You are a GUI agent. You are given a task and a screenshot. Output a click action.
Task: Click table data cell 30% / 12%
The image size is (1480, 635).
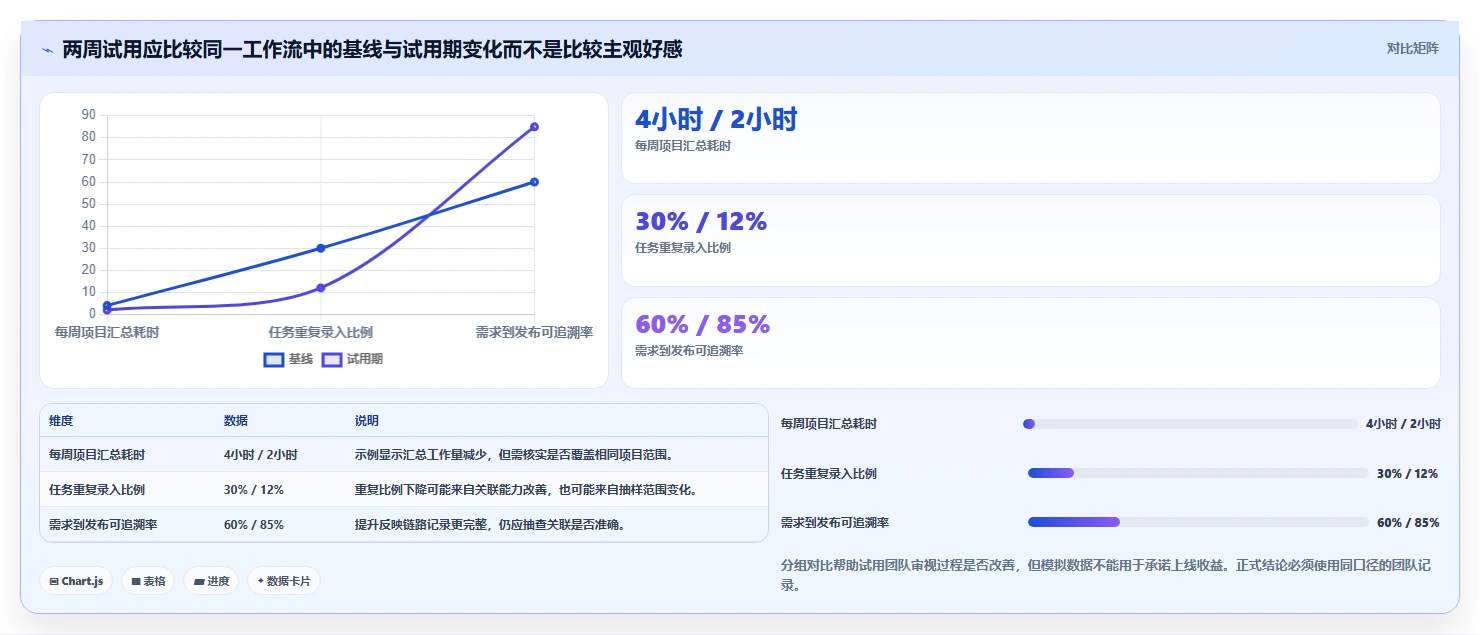click(254, 490)
